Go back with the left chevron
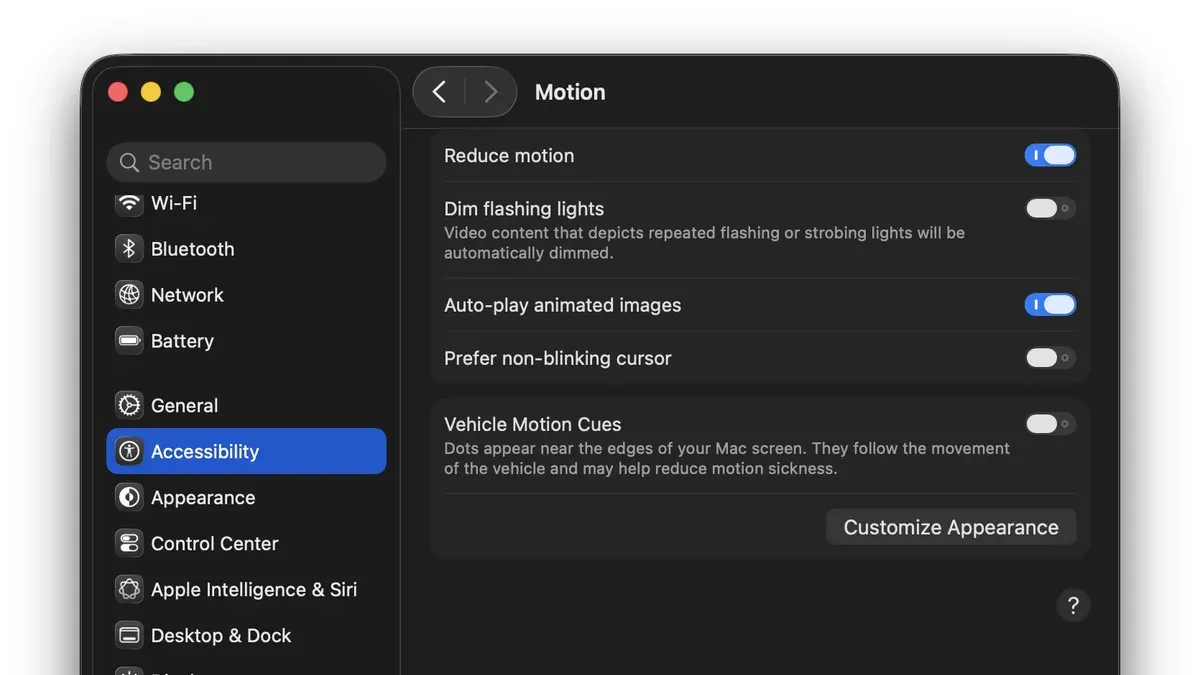The width and height of the screenshot is (1200, 675). point(439,92)
